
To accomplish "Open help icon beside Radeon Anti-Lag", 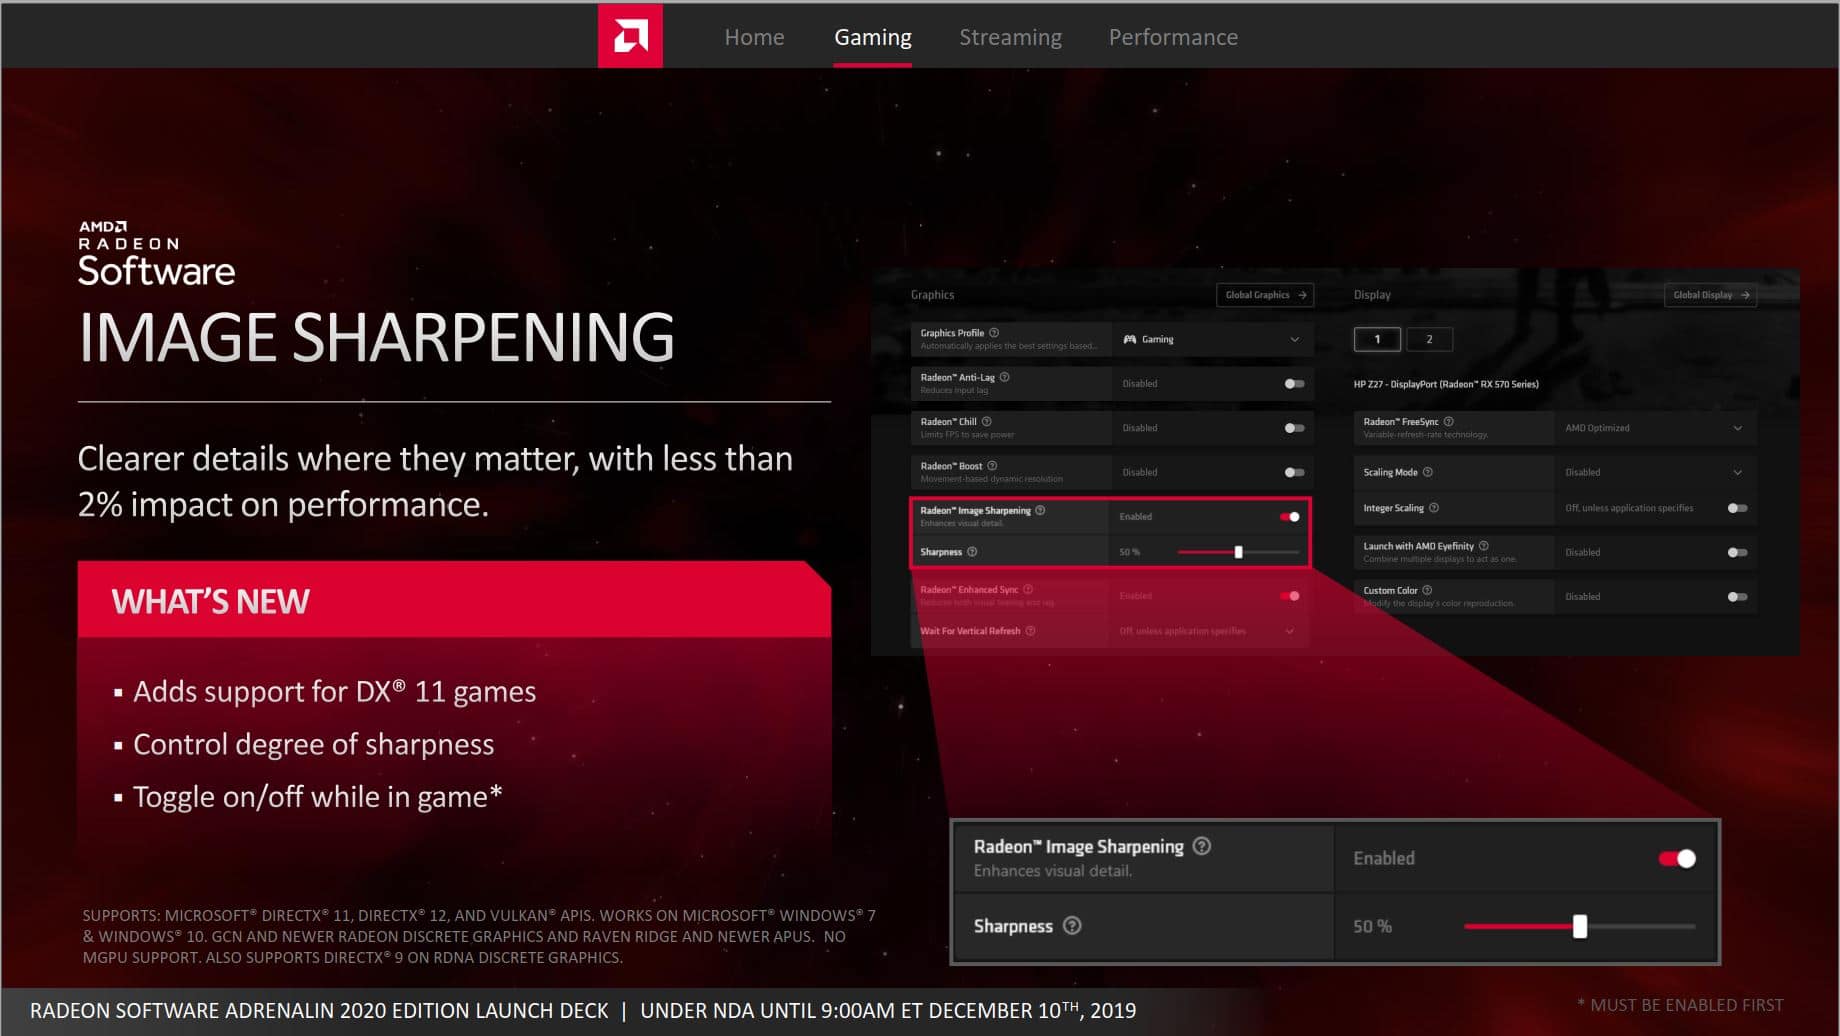I will coord(1004,377).
